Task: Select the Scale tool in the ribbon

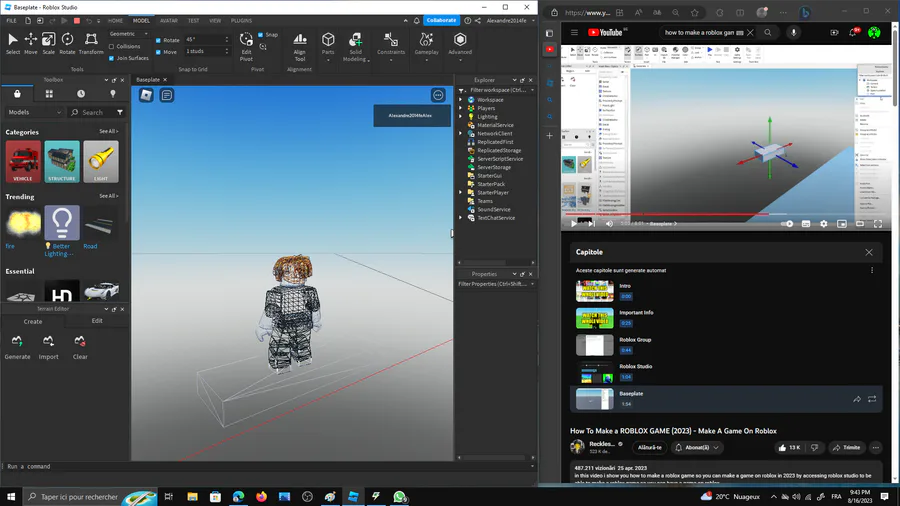Action: pos(48,42)
